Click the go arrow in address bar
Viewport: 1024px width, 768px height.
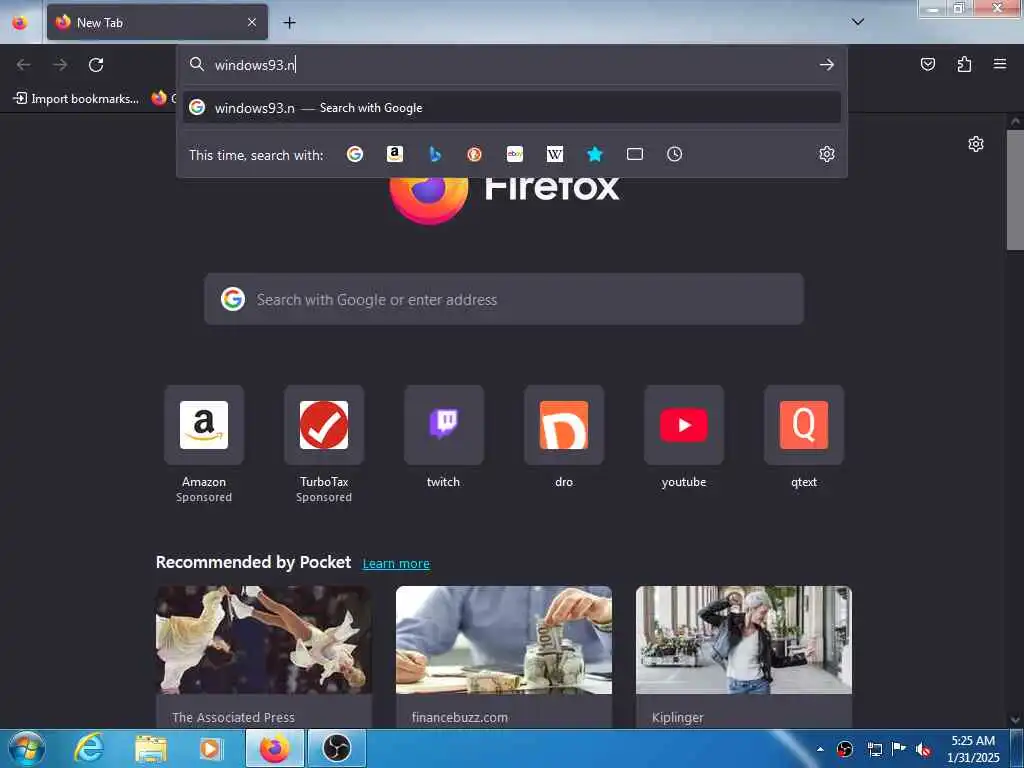(826, 65)
